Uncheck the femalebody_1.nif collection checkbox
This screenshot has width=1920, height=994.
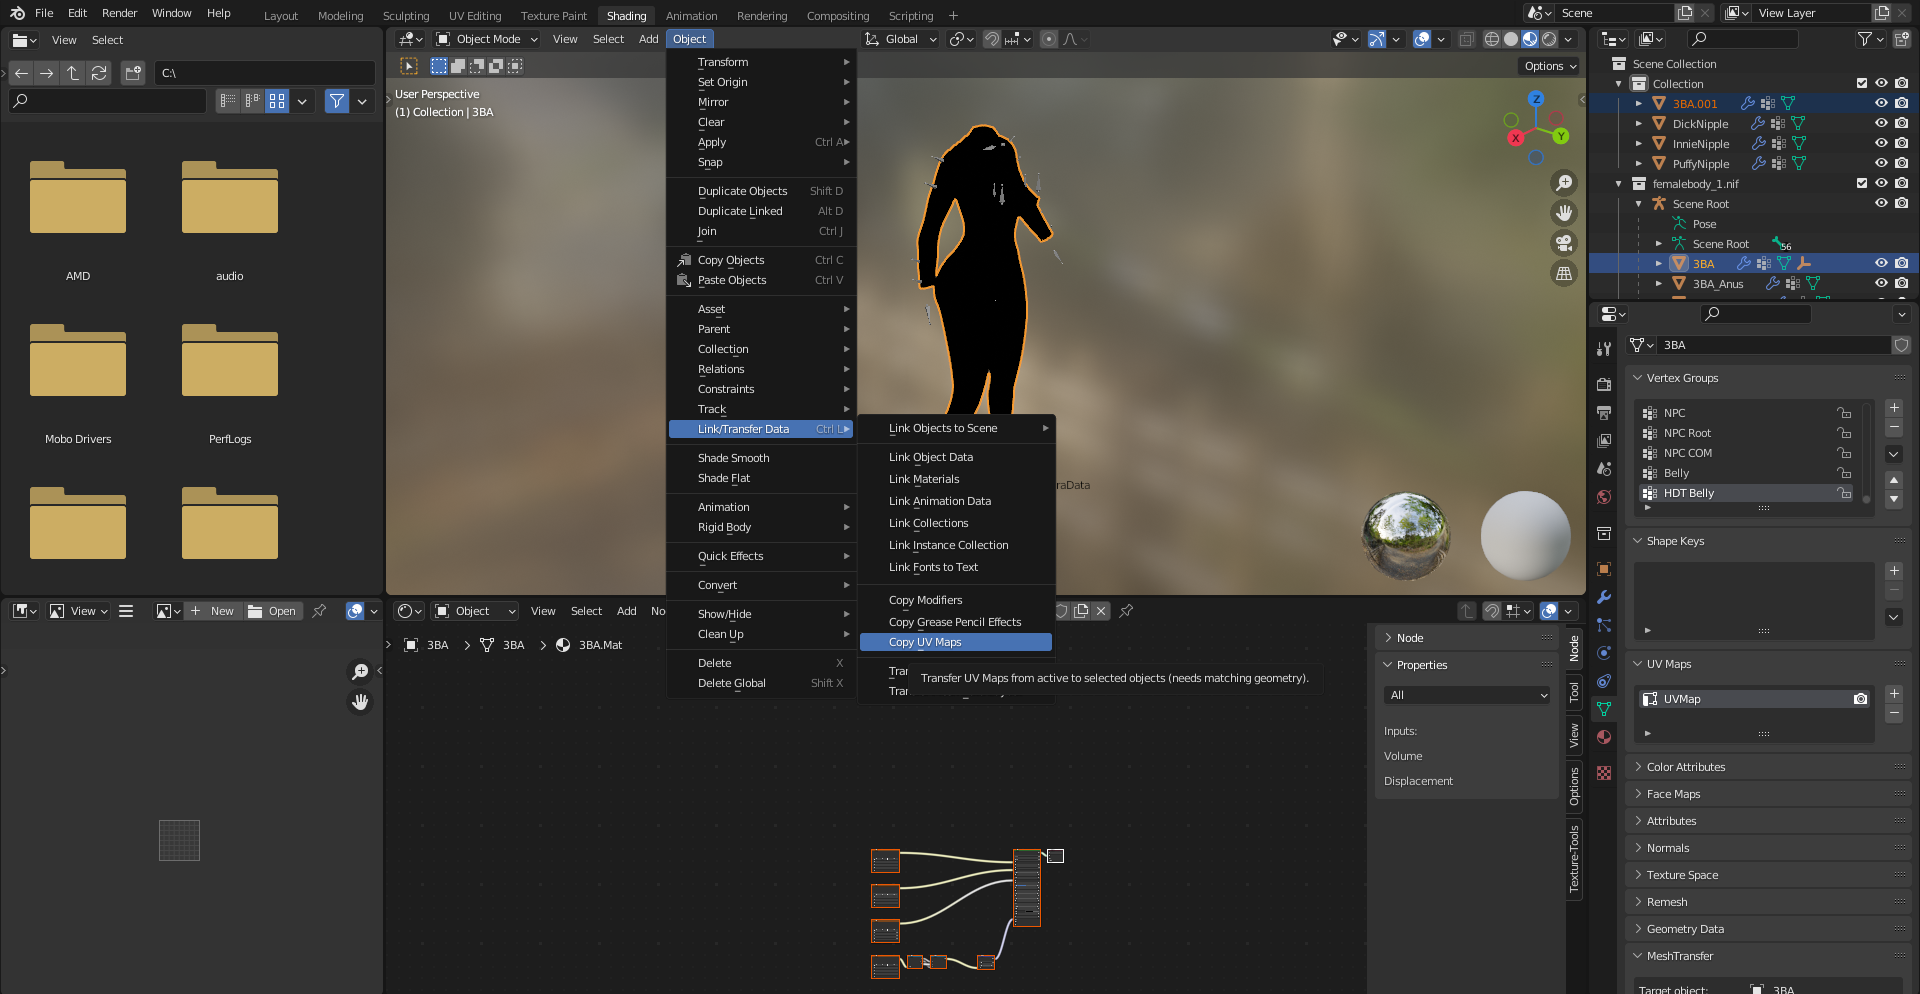point(1861,183)
